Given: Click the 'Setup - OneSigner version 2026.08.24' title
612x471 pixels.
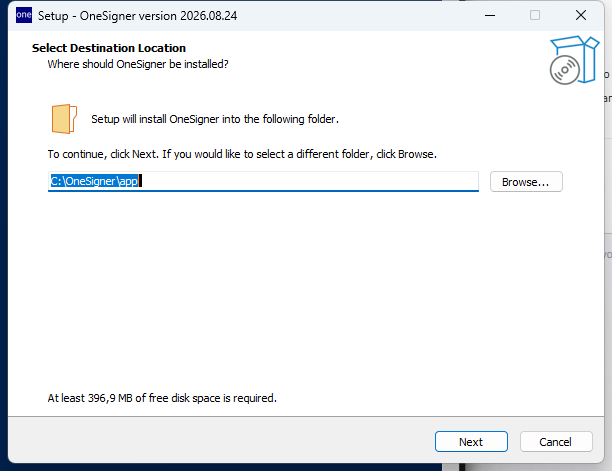Looking at the screenshot, I should coord(137,16).
